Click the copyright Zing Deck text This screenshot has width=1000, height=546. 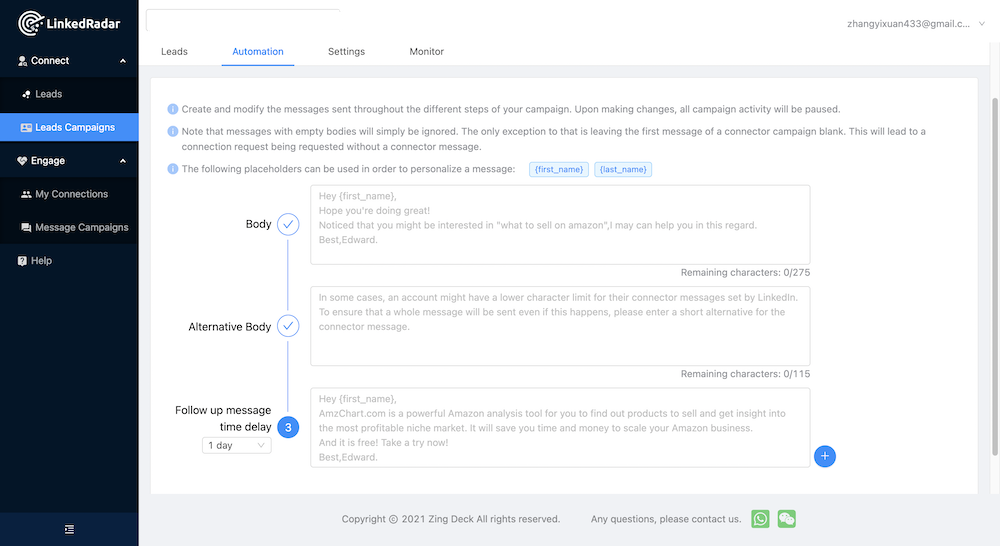click(450, 519)
